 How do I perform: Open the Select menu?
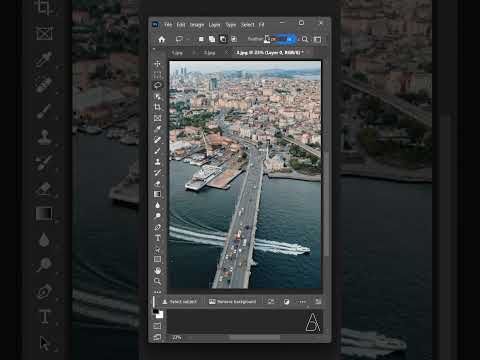point(248,25)
